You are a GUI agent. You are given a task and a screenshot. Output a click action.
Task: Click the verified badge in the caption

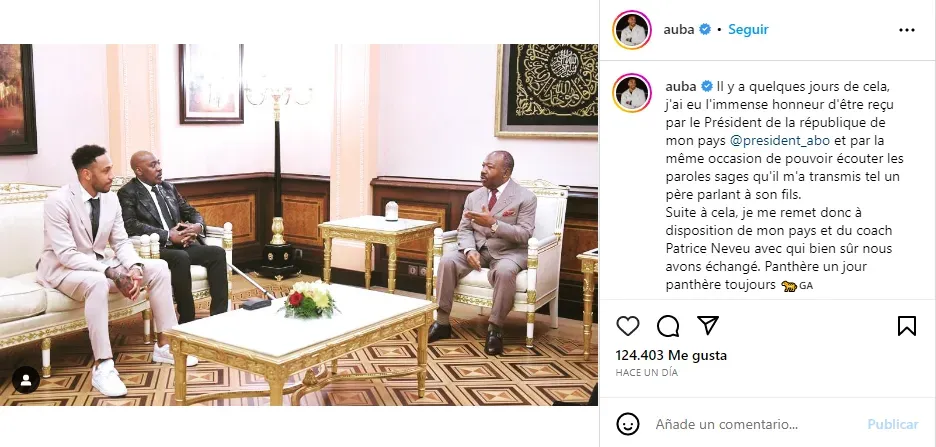coord(707,87)
